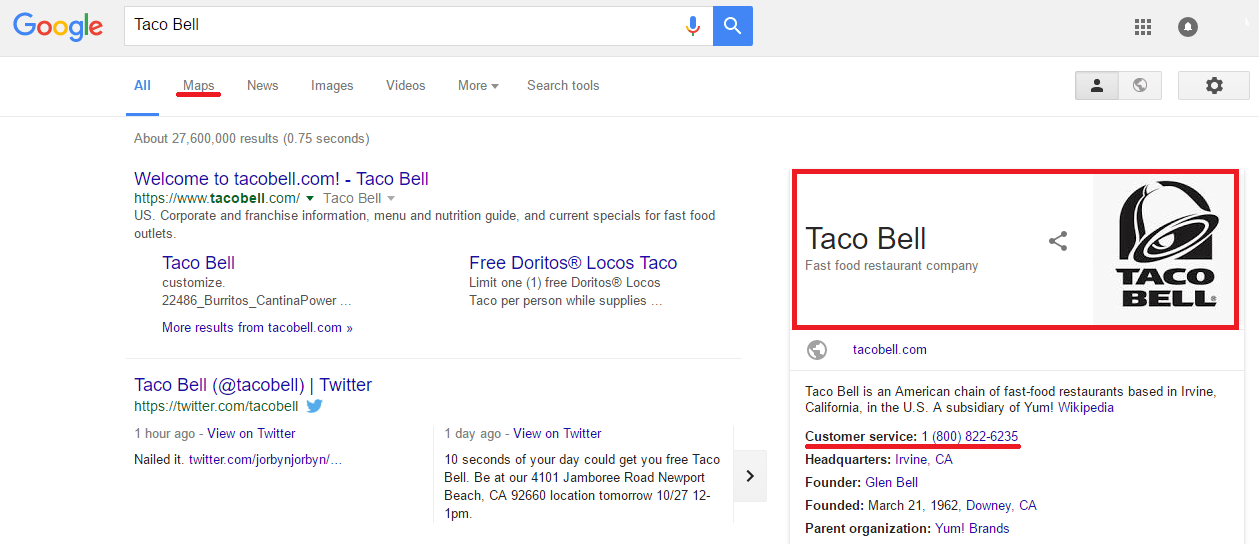Image resolution: width=1259 pixels, height=544 pixels.
Task: Show next tweets with the arrow
Action: coord(750,476)
